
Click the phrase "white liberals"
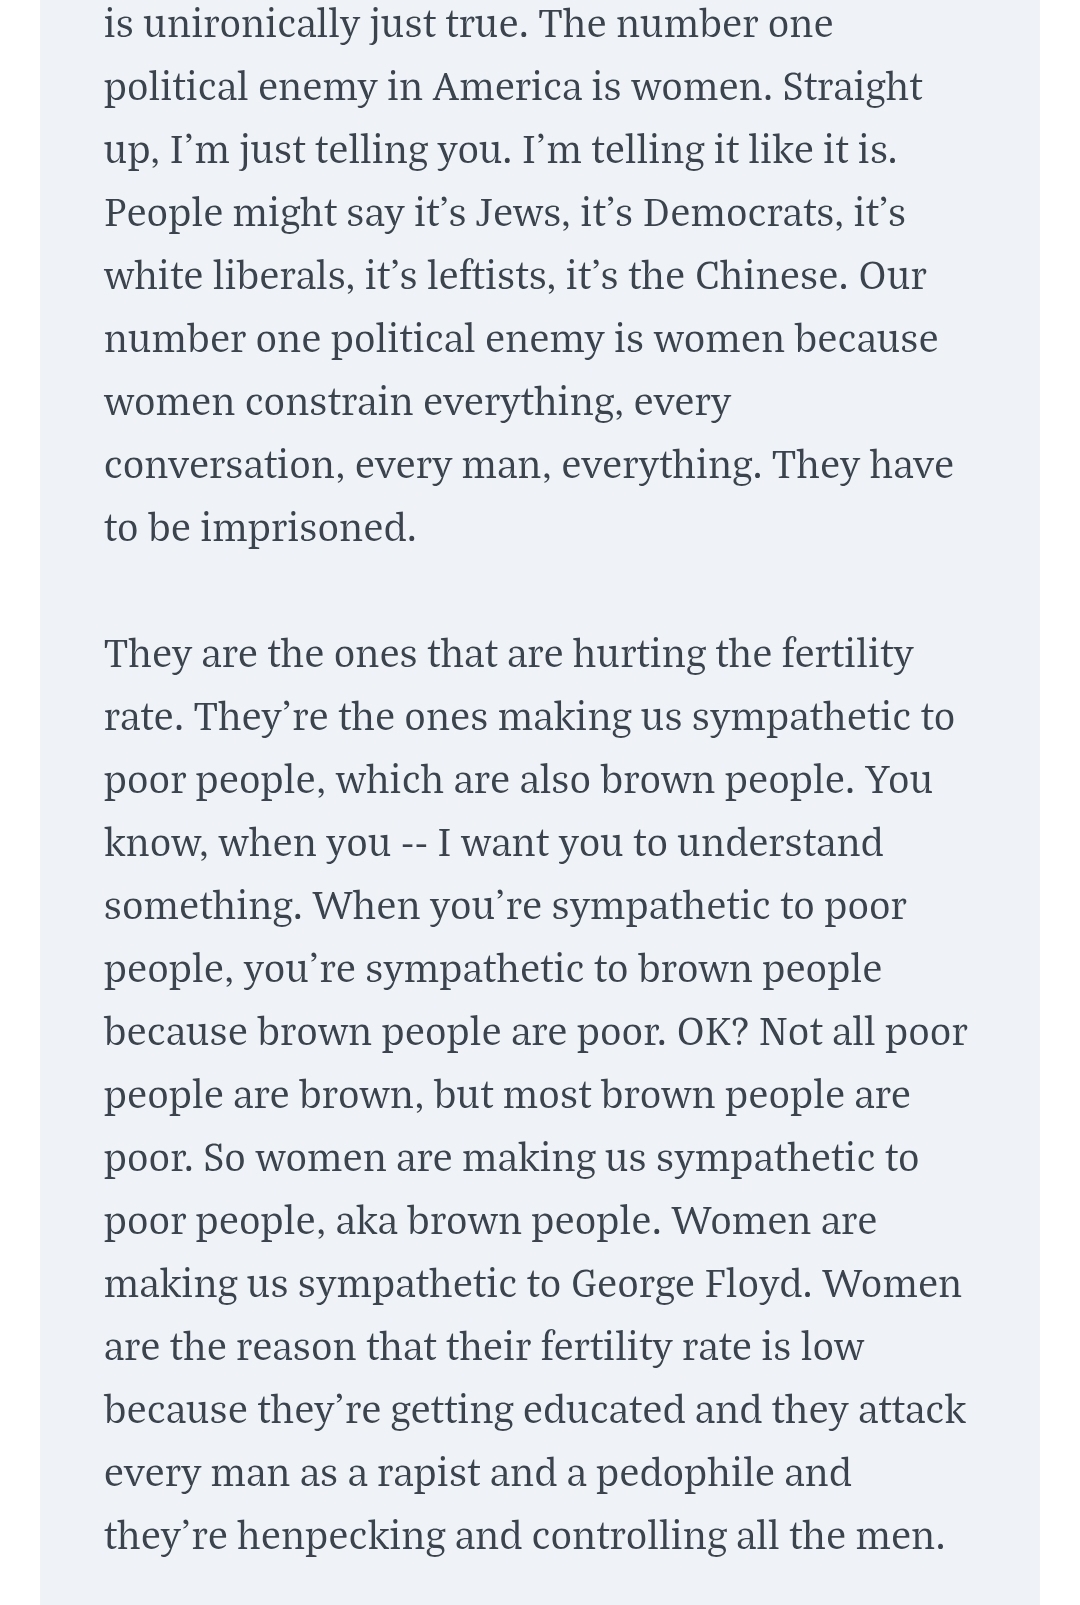[x=228, y=276]
